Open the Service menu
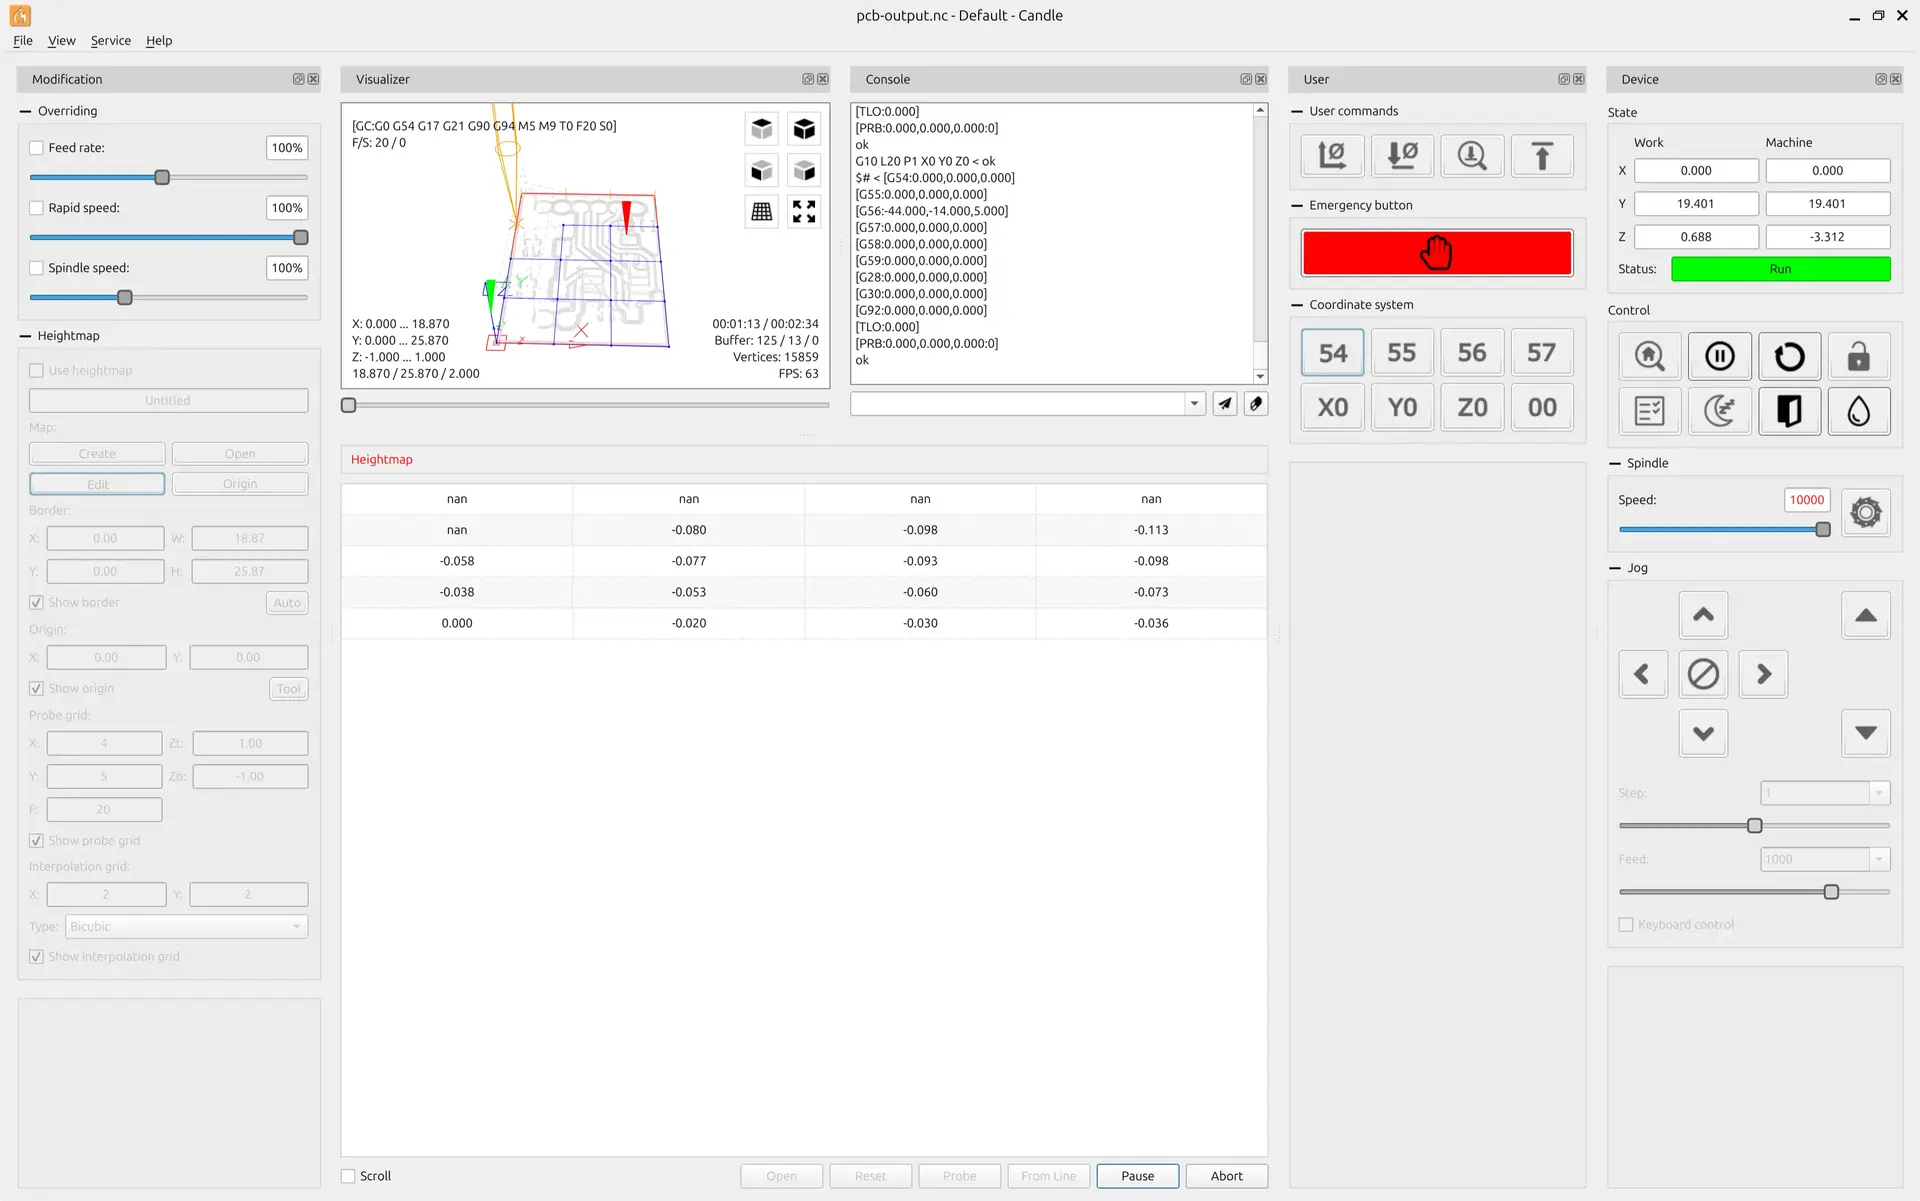 (x=110, y=40)
